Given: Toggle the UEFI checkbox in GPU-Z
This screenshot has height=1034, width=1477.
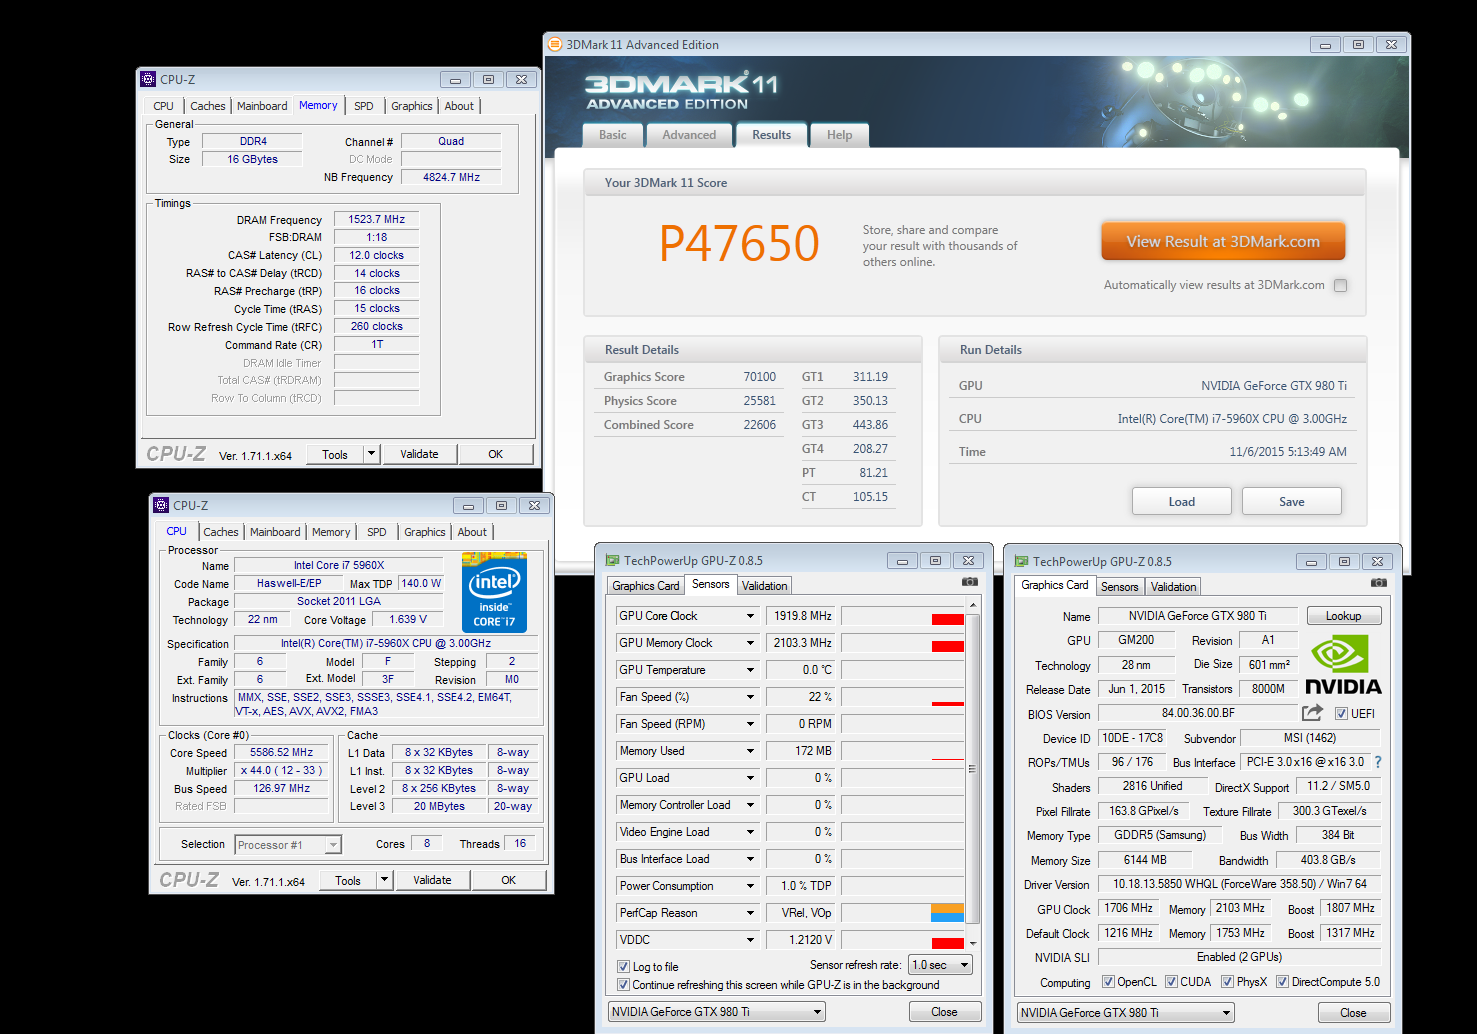Looking at the screenshot, I should tap(1341, 714).
